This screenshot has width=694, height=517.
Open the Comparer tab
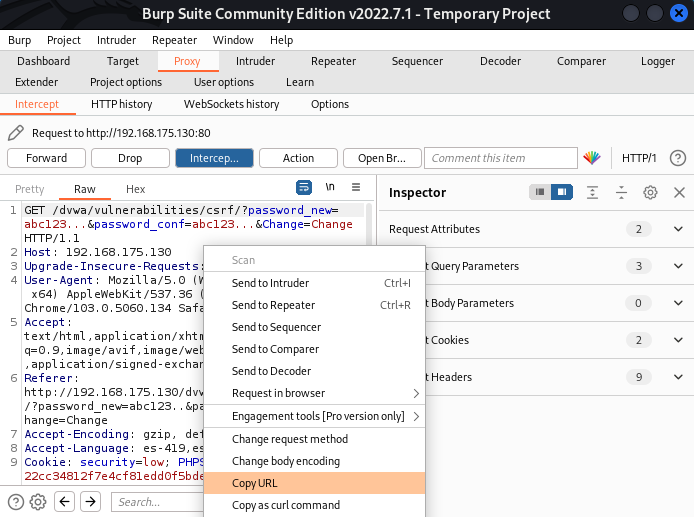point(581,61)
